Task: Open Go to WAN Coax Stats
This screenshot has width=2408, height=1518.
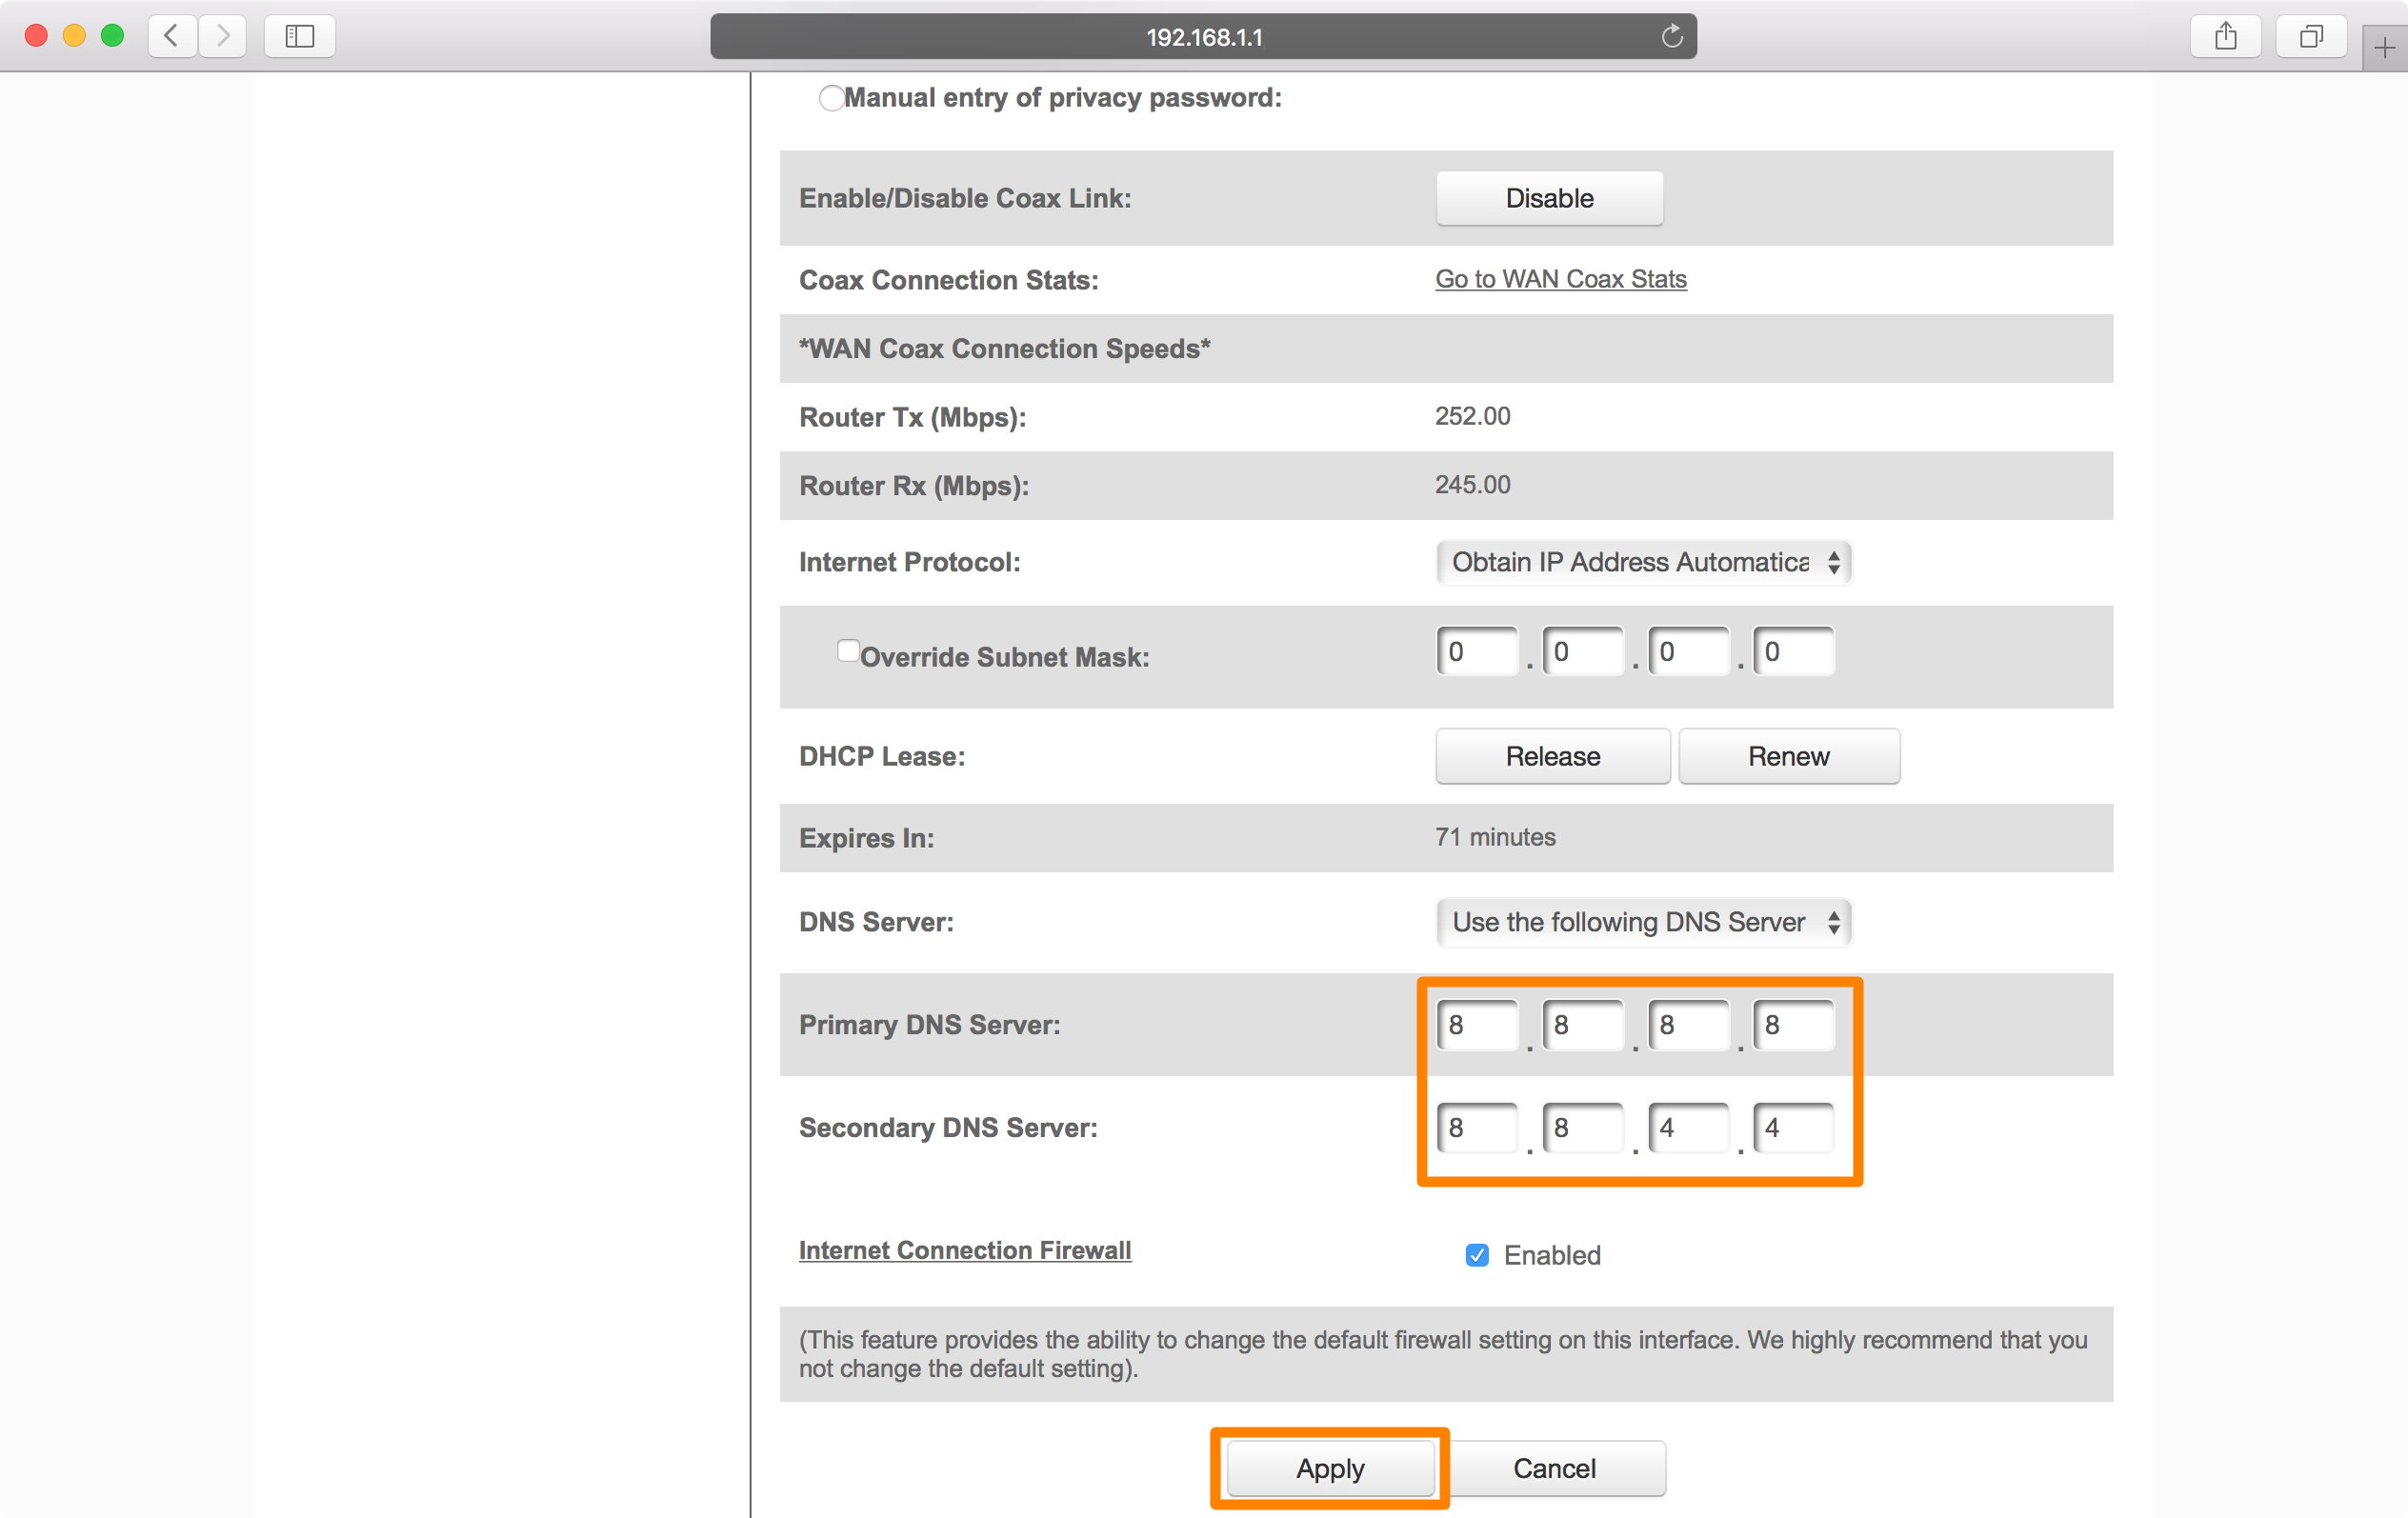Action: point(1560,279)
